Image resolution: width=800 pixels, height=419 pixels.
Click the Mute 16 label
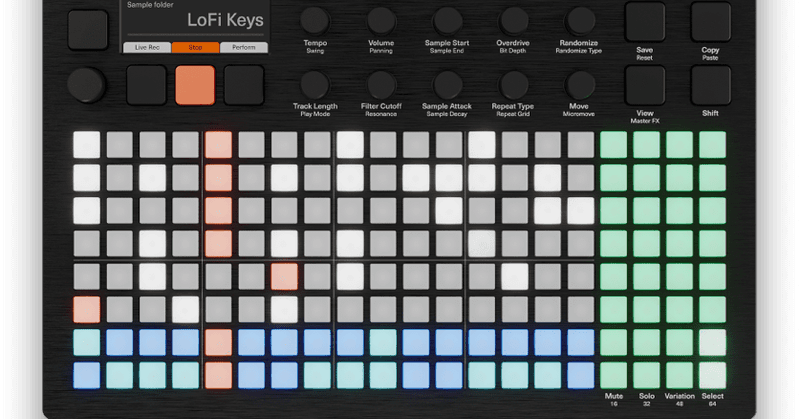pyautogui.click(x=614, y=399)
